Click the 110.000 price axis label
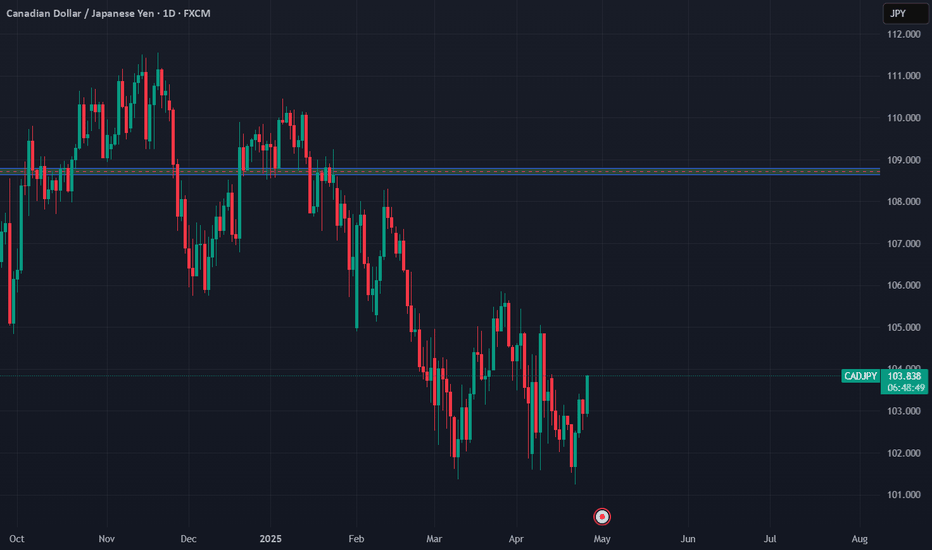This screenshot has width=932, height=550. point(903,118)
